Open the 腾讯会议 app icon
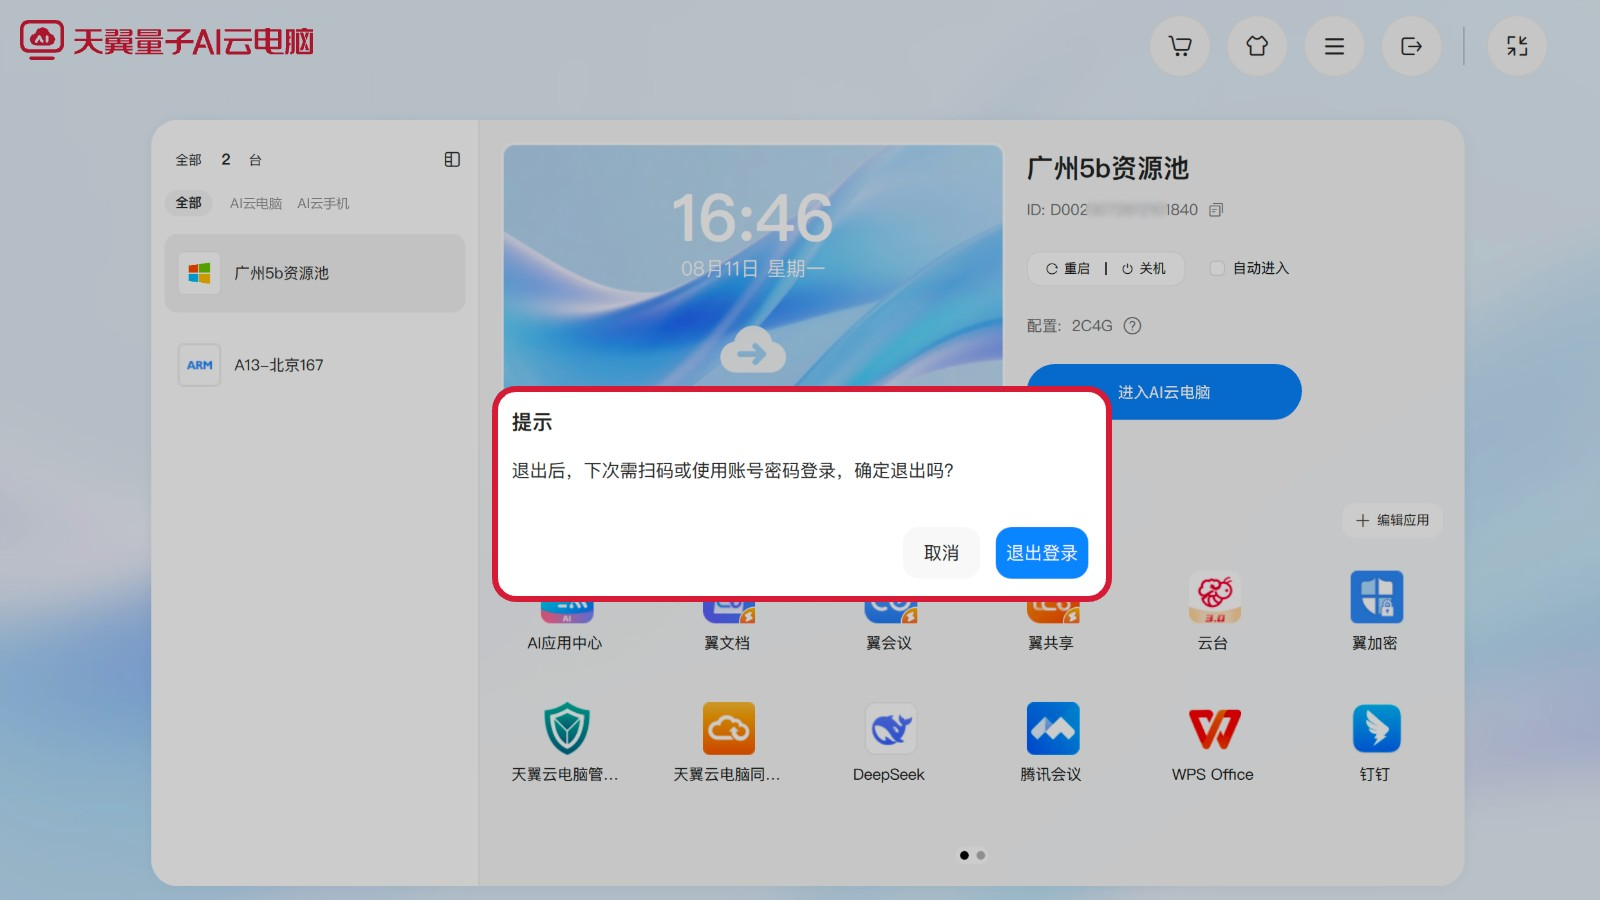This screenshot has width=1600, height=900. 1052,728
